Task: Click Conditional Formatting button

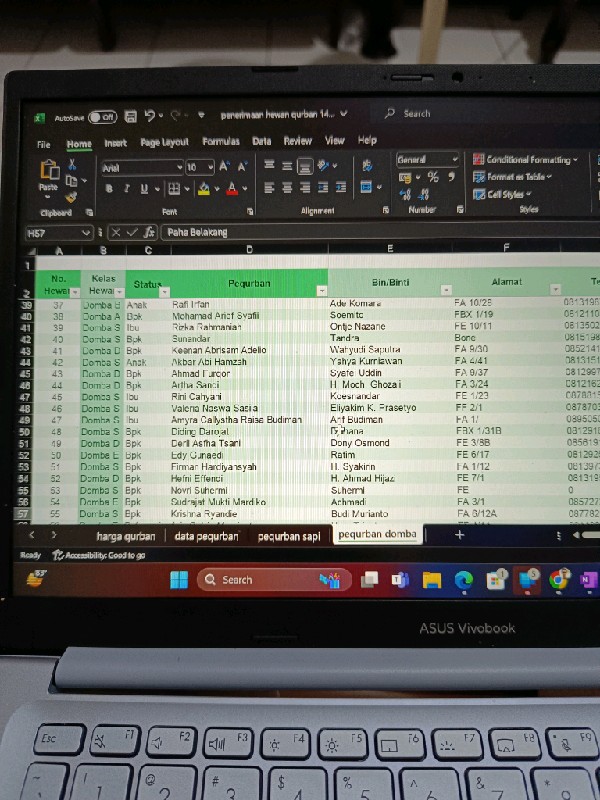Action: 524,160
